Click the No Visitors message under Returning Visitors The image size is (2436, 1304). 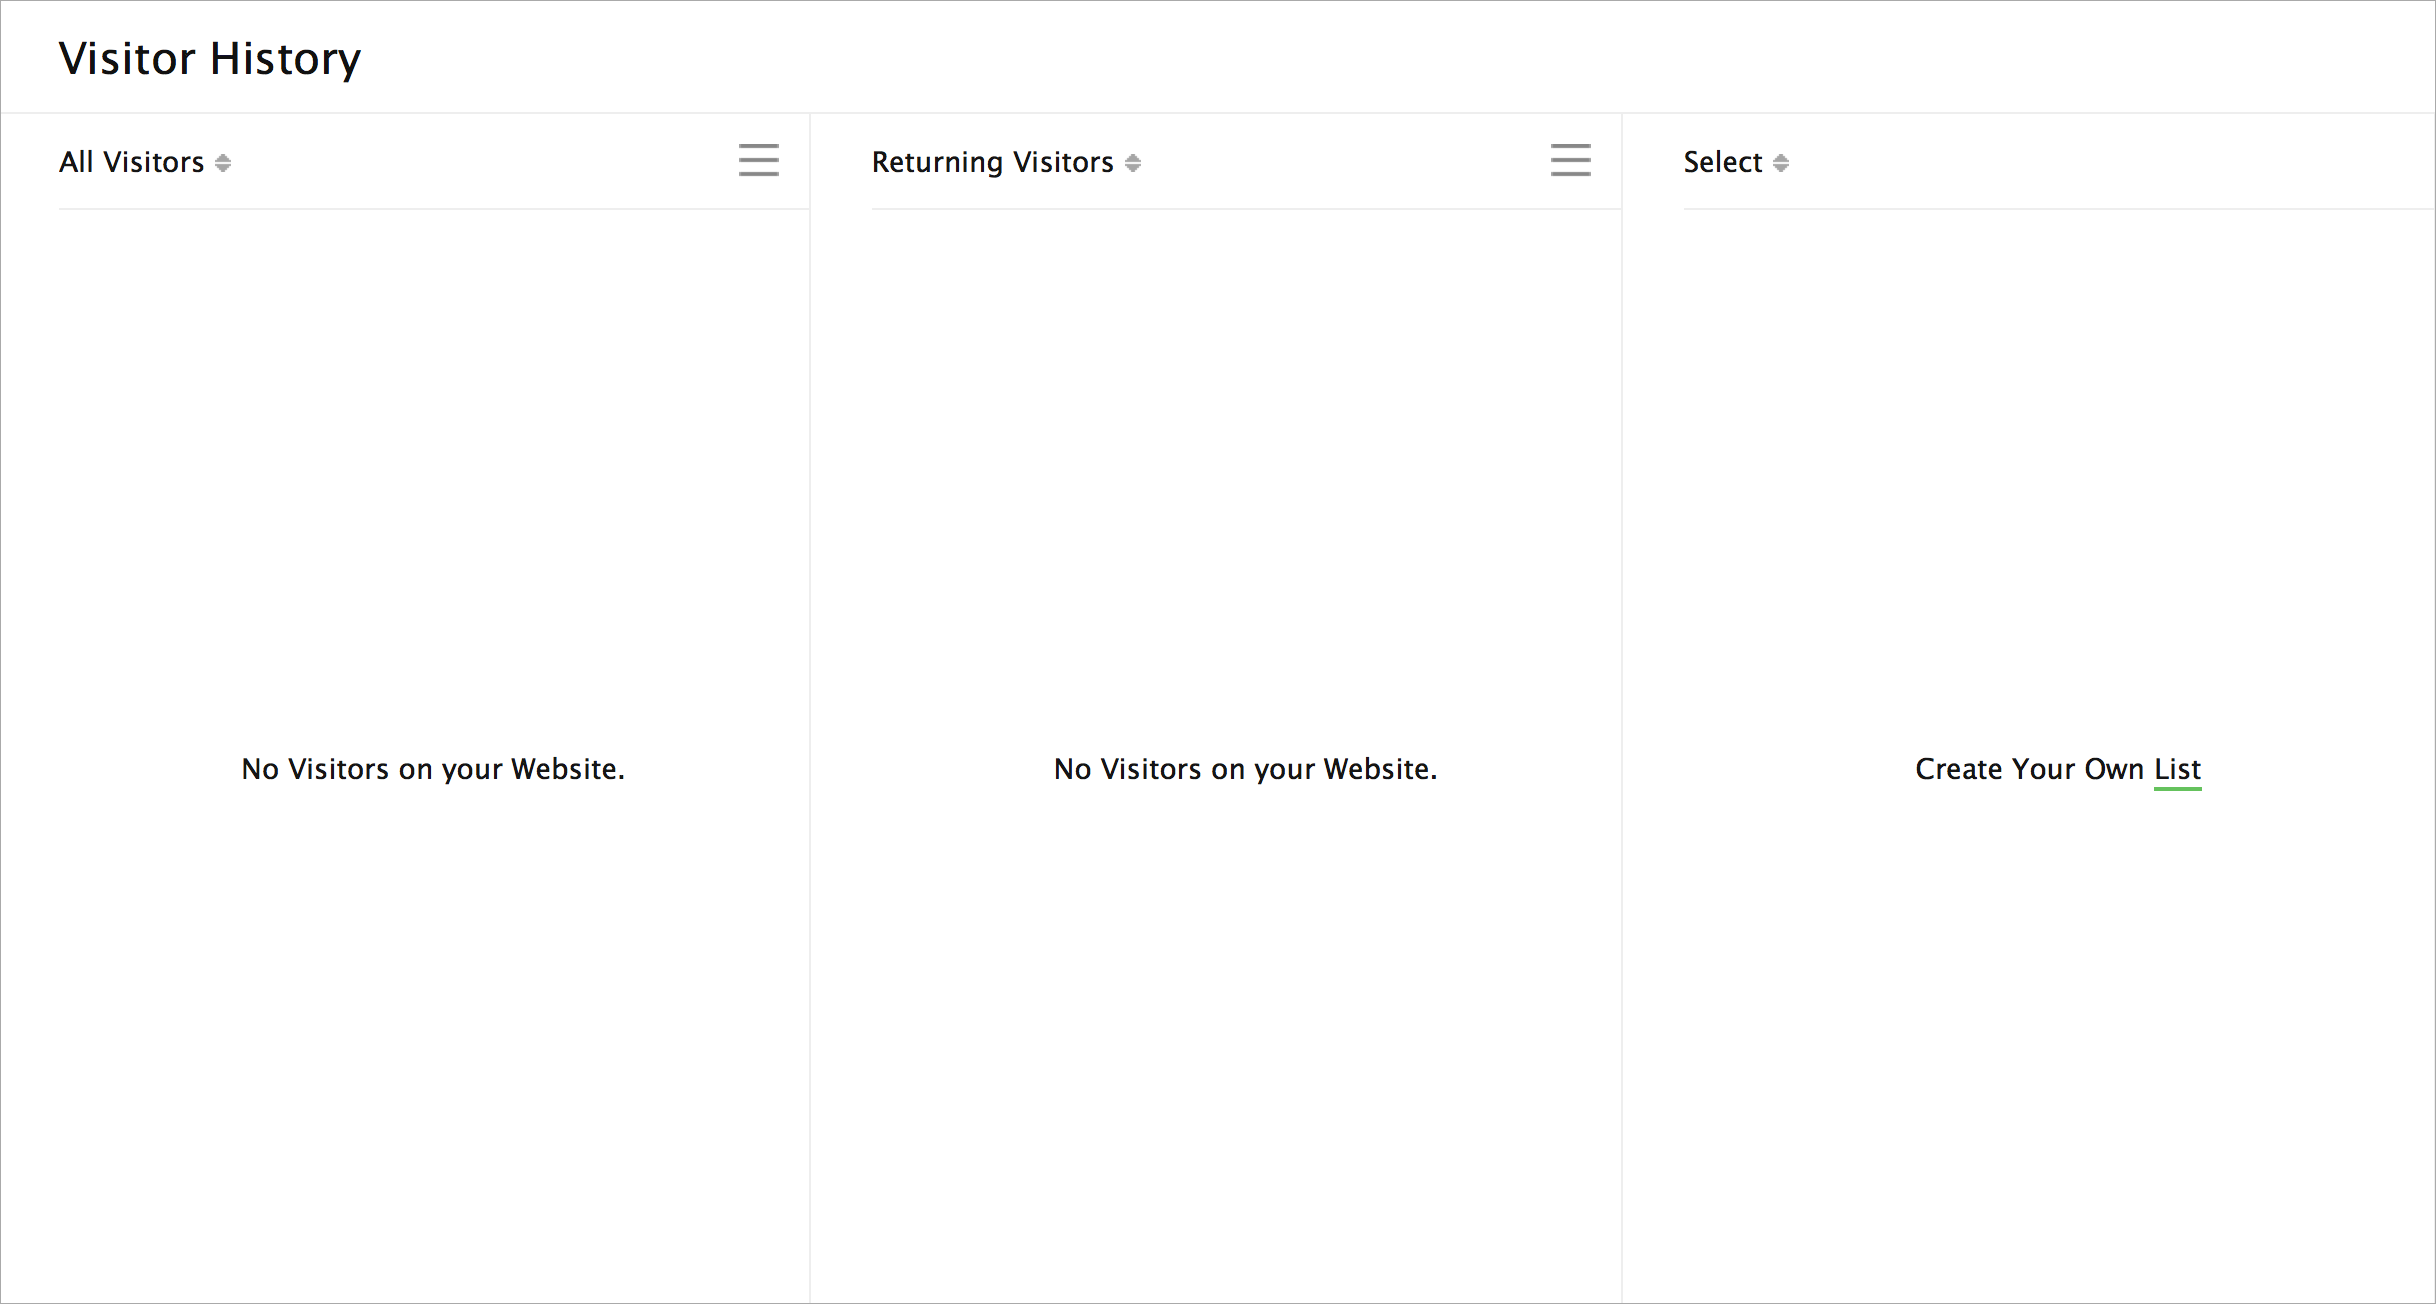pyautogui.click(x=1245, y=769)
